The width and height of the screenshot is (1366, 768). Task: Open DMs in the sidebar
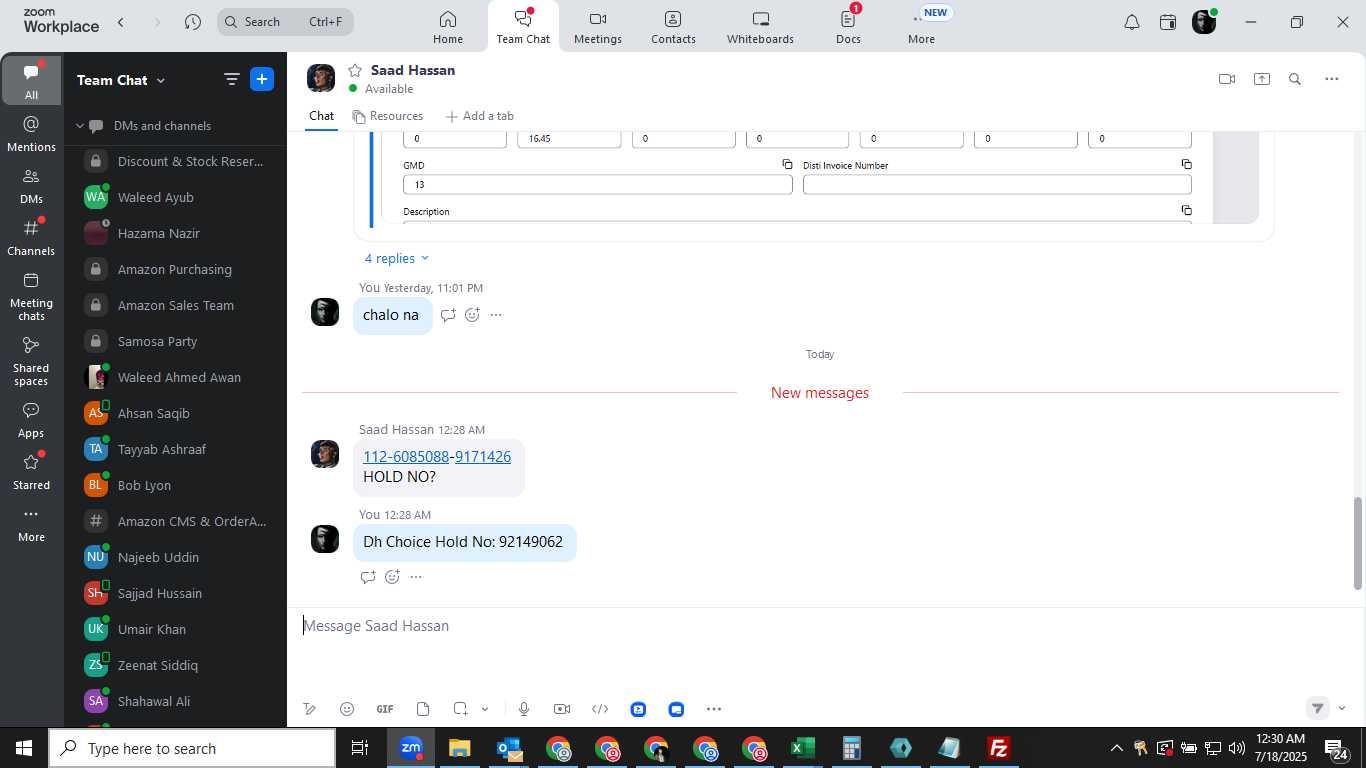31,185
